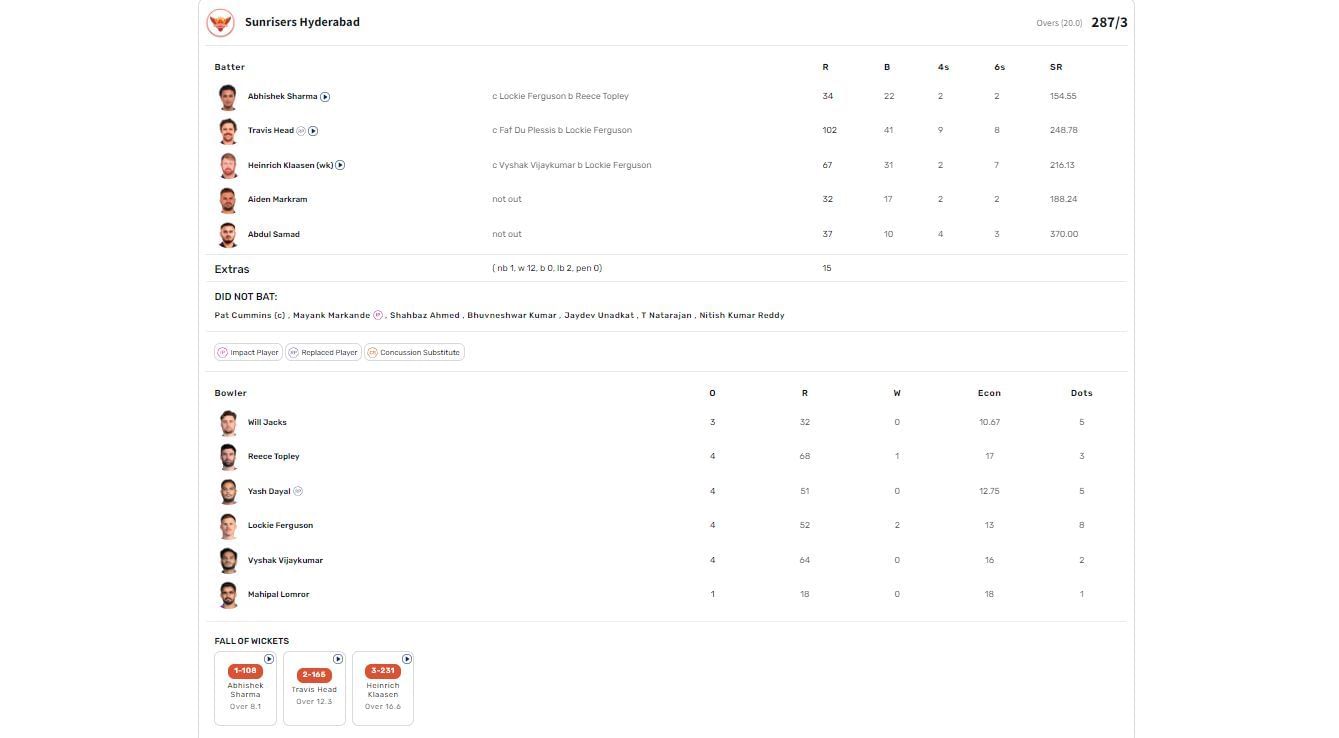Click Sunrisers Hyderabad team name heading
The height and width of the screenshot is (738, 1339).
pos(302,22)
